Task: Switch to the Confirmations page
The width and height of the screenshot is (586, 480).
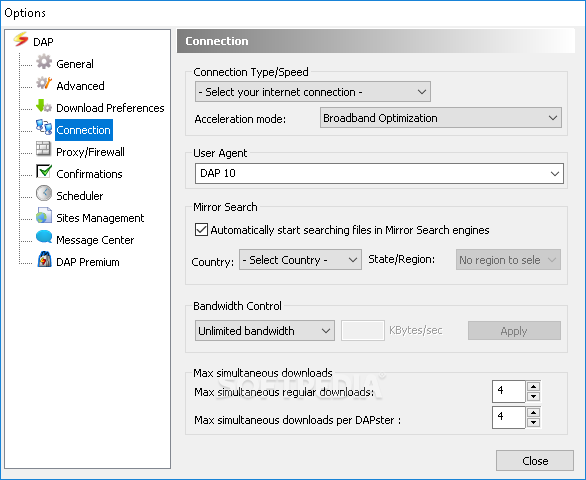Action: [89, 174]
